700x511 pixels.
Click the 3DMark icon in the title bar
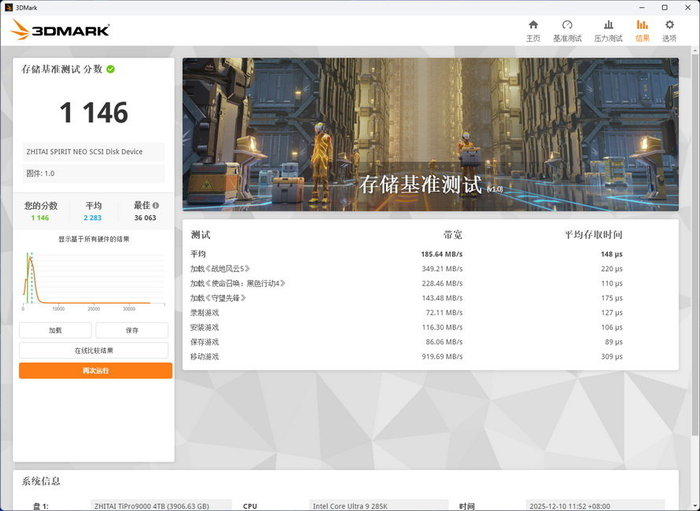[8, 8]
